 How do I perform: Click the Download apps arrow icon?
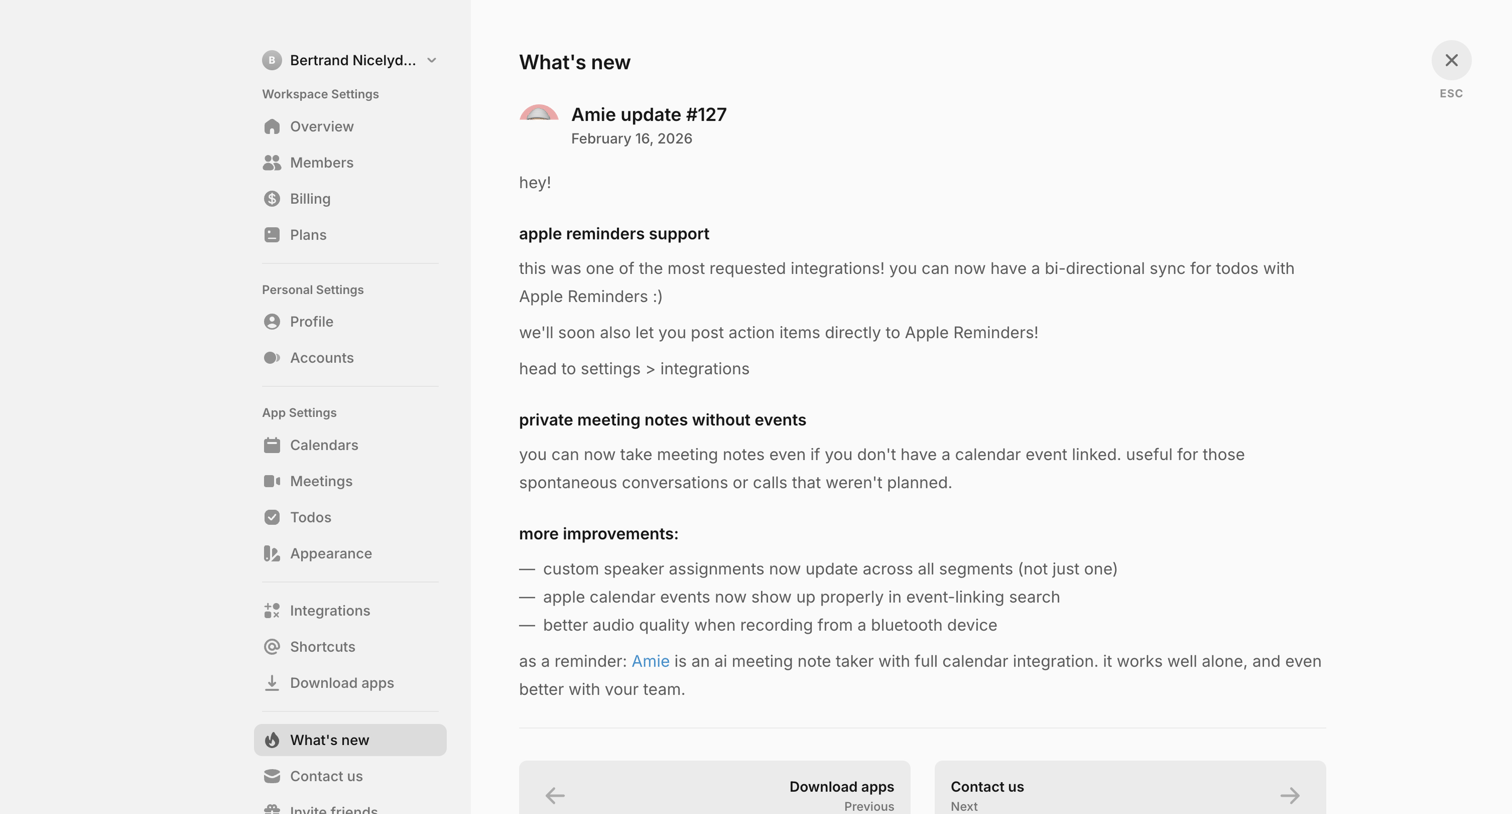[x=272, y=683]
